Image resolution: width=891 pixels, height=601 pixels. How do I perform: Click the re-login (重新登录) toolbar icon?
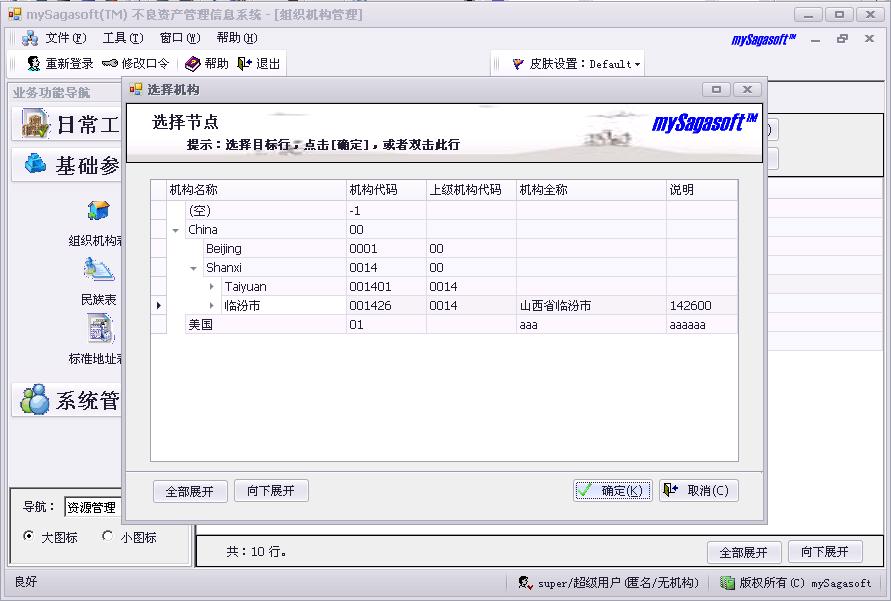point(34,64)
